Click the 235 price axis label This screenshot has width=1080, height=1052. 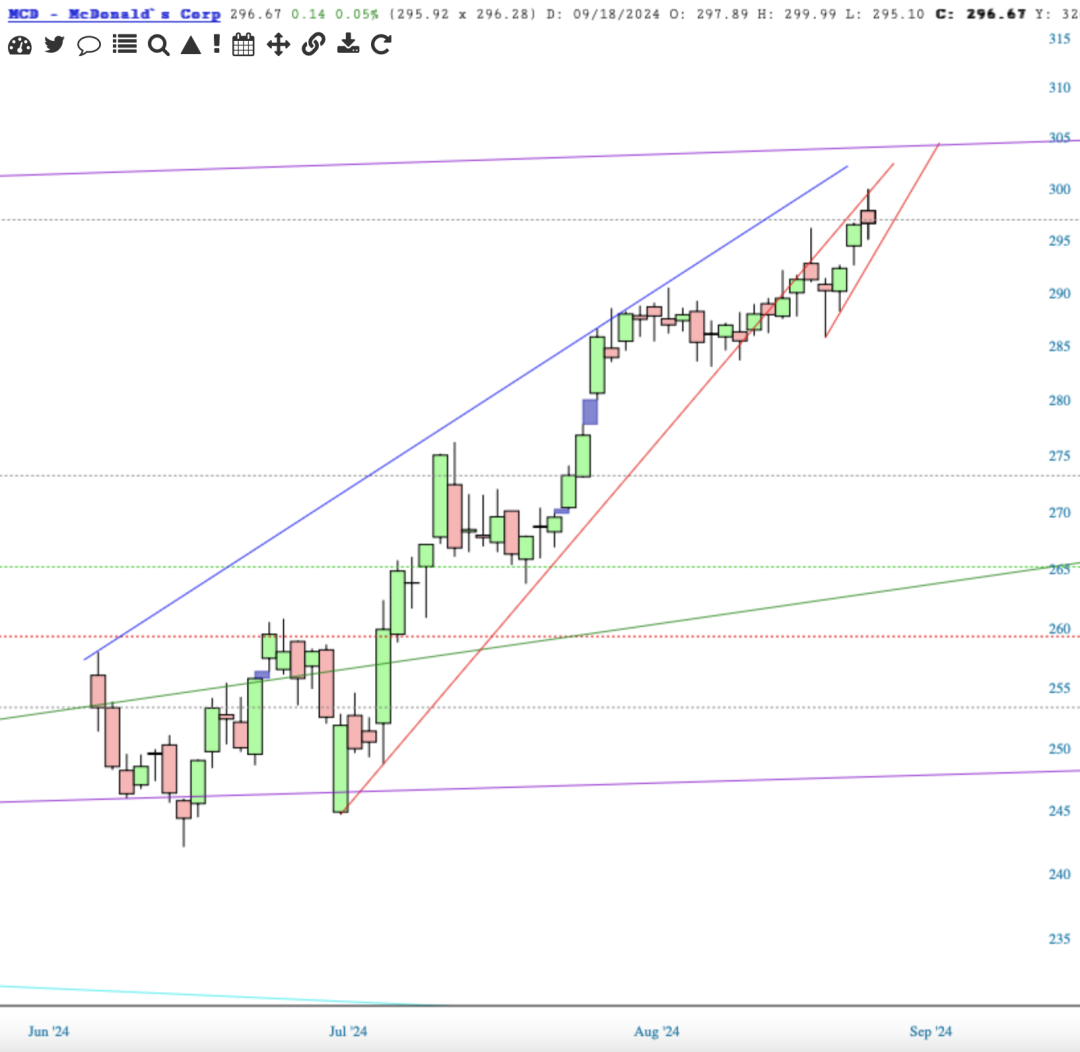click(x=1059, y=938)
